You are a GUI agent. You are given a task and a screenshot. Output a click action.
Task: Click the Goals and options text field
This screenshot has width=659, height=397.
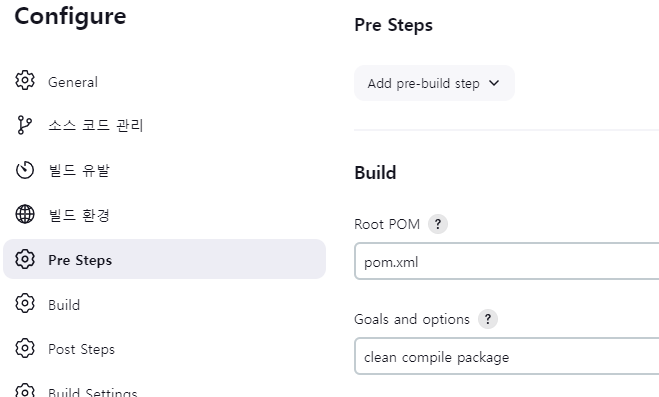pos(507,356)
